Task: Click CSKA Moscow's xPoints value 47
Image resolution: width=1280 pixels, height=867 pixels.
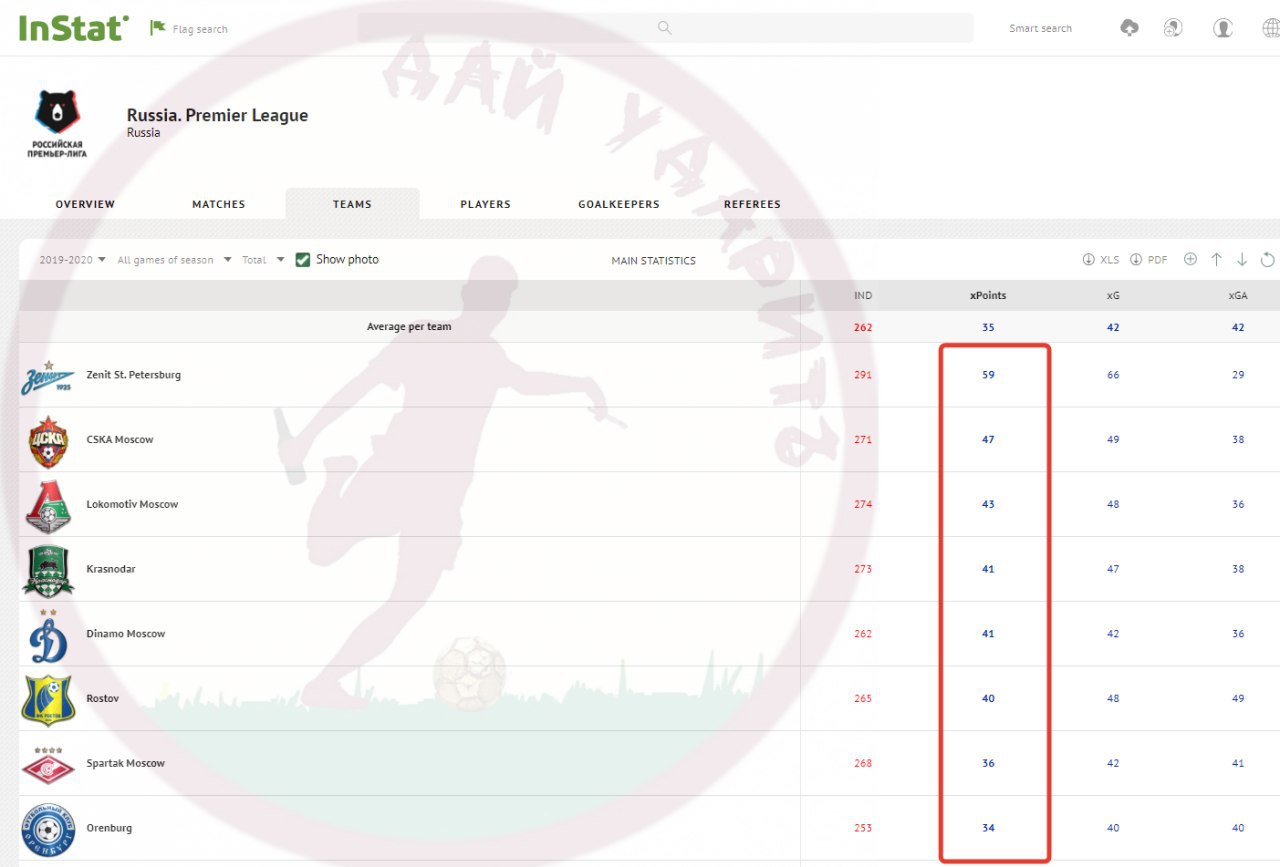Action: tap(988, 440)
